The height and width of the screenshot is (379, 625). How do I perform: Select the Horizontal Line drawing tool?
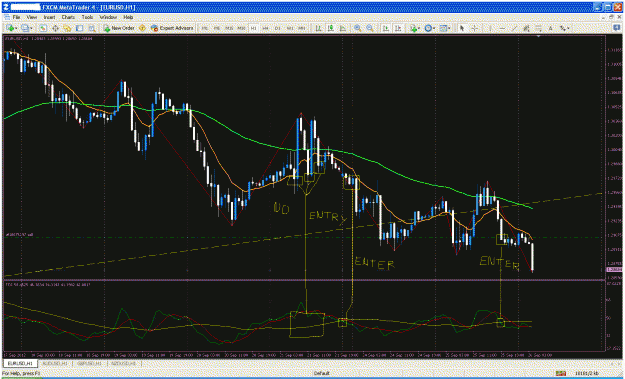coord(502,28)
